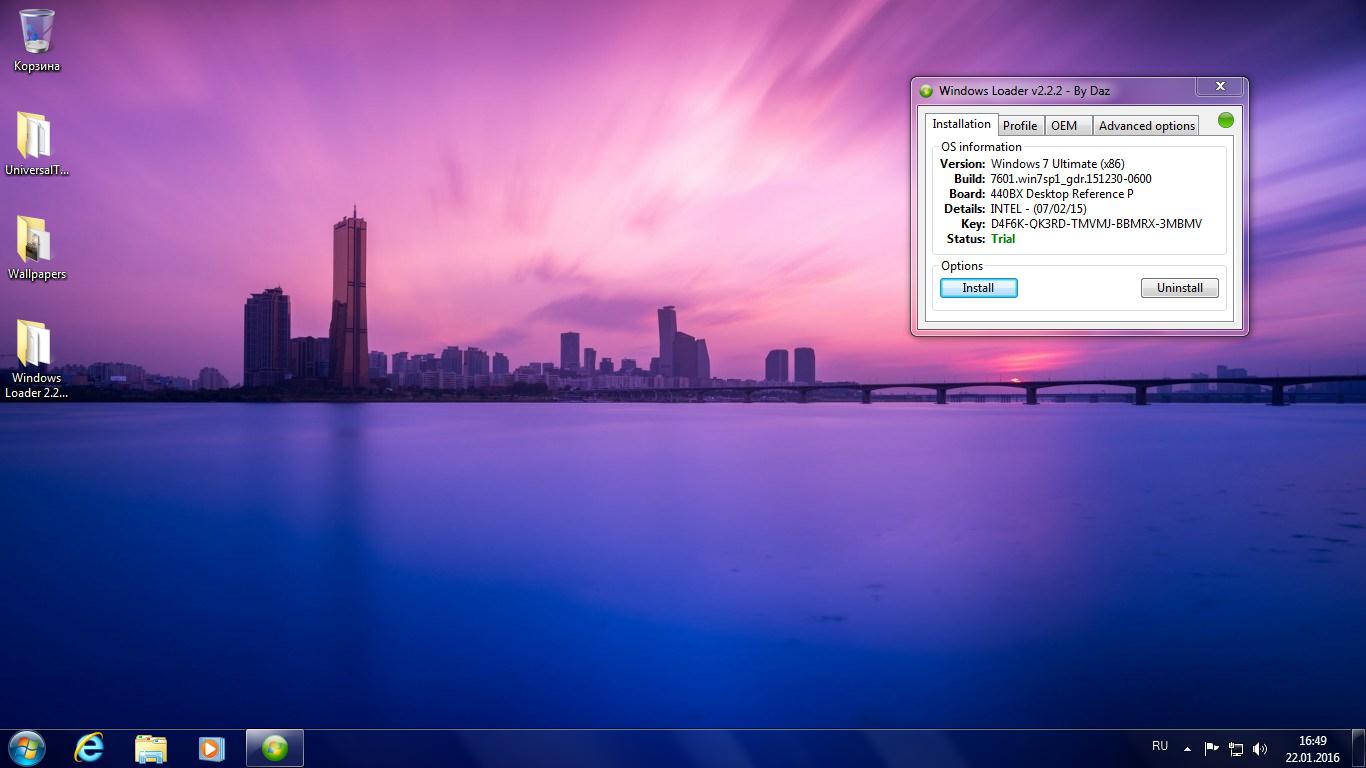The width and height of the screenshot is (1366, 768).
Task: Select the Wallpapers folder icon
Action: [36, 248]
